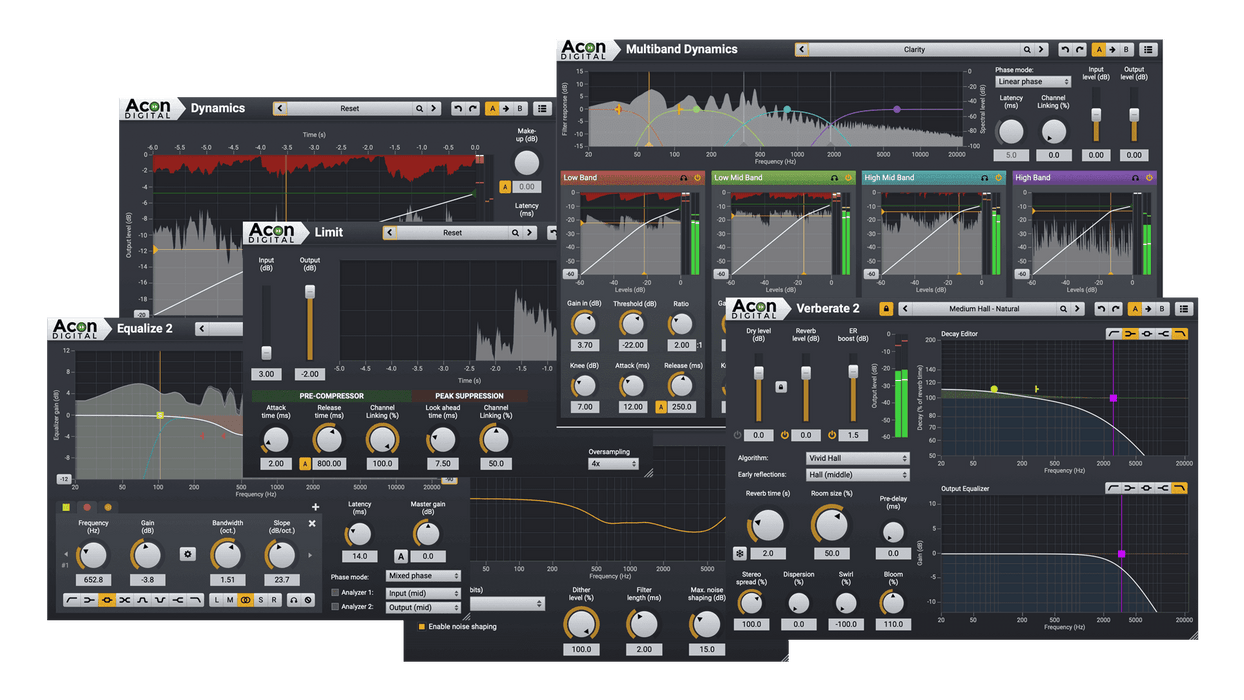Open the Algorithm dropdown showing Vivid Hall
1244x700 pixels.
pos(857,459)
